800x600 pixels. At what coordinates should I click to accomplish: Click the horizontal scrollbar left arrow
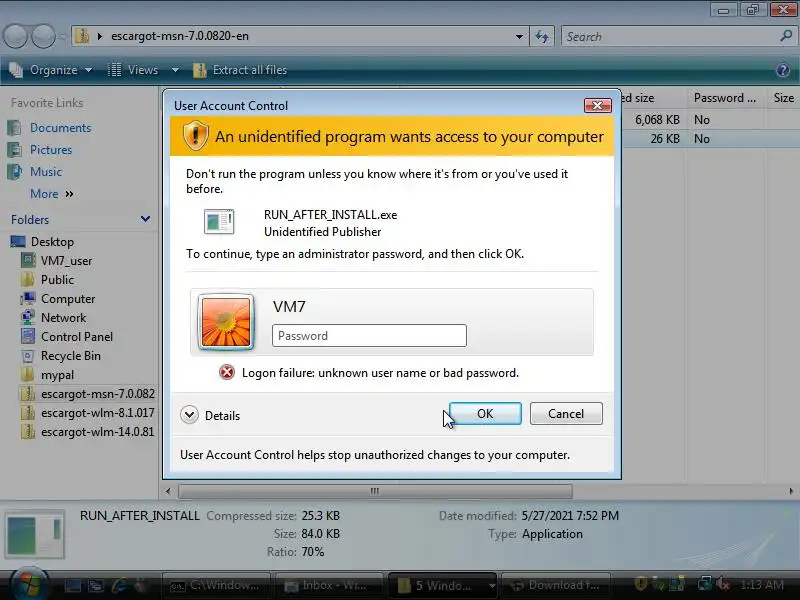coord(168,491)
